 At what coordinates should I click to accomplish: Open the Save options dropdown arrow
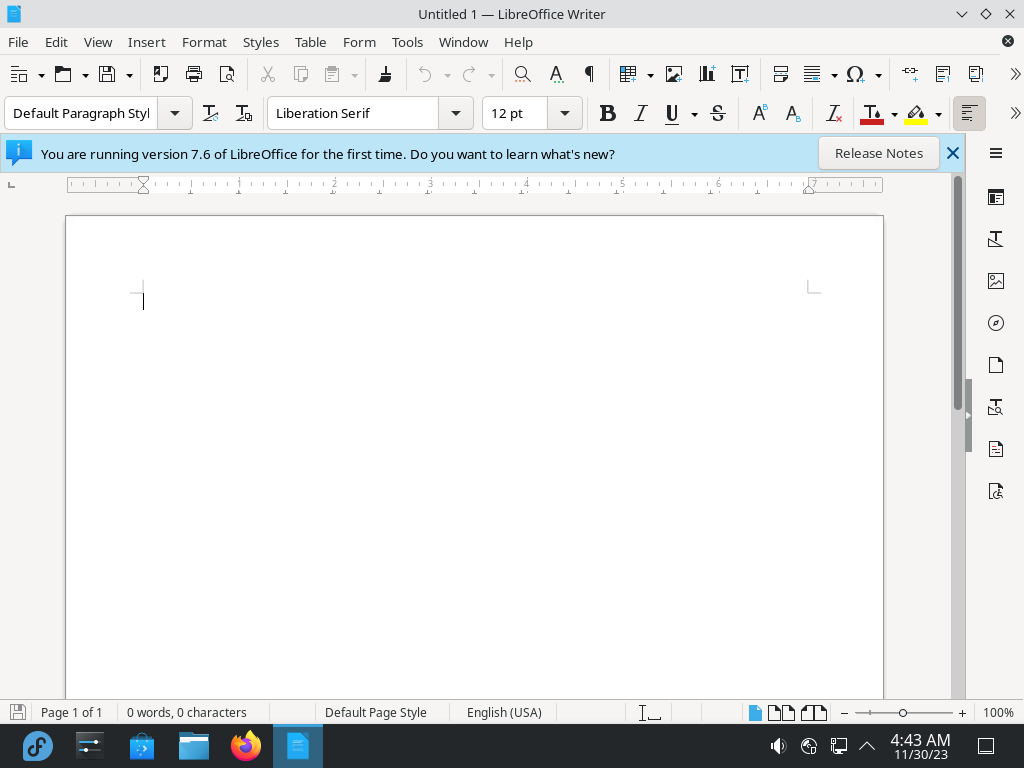pyautogui.click(x=129, y=75)
